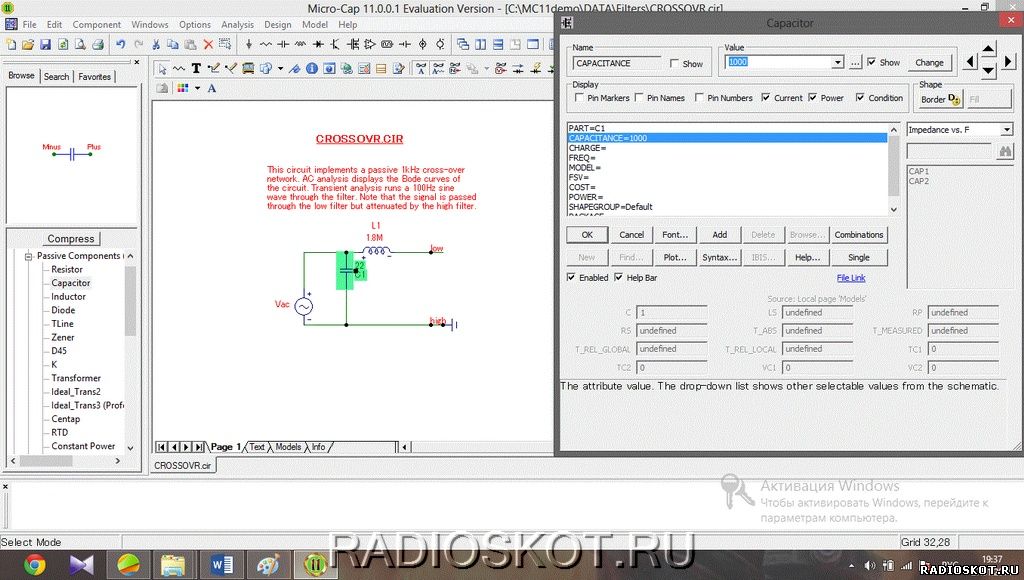Open the Impedance vs. F dropdown
Screen dimensions: 1024x580
point(1006,130)
